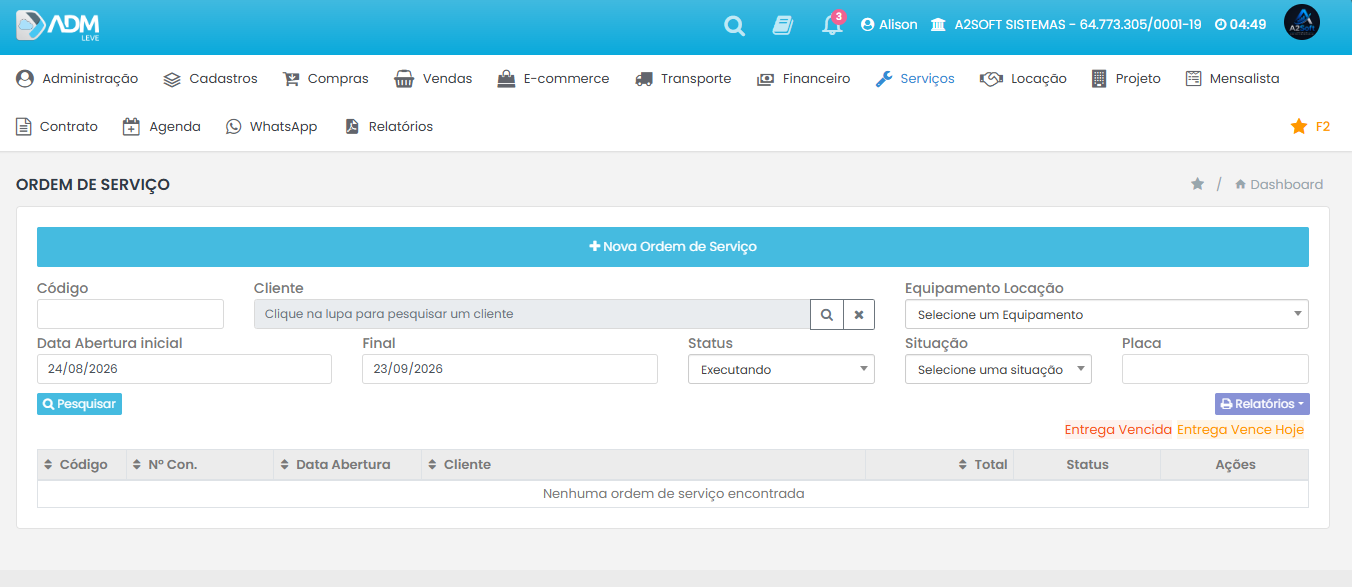The height and width of the screenshot is (587, 1352).
Task: Open the Locação menu
Action: [x=1023, y=79]
